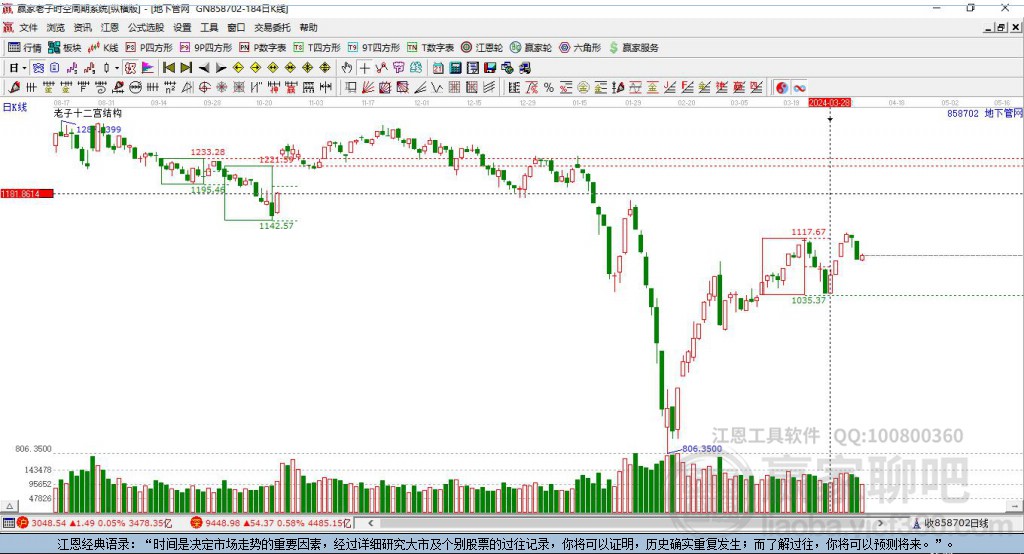This screenshot has width=1024, height=554.
Task: Jump to first bar with skip-to-start icon
Action: point(168,68)
